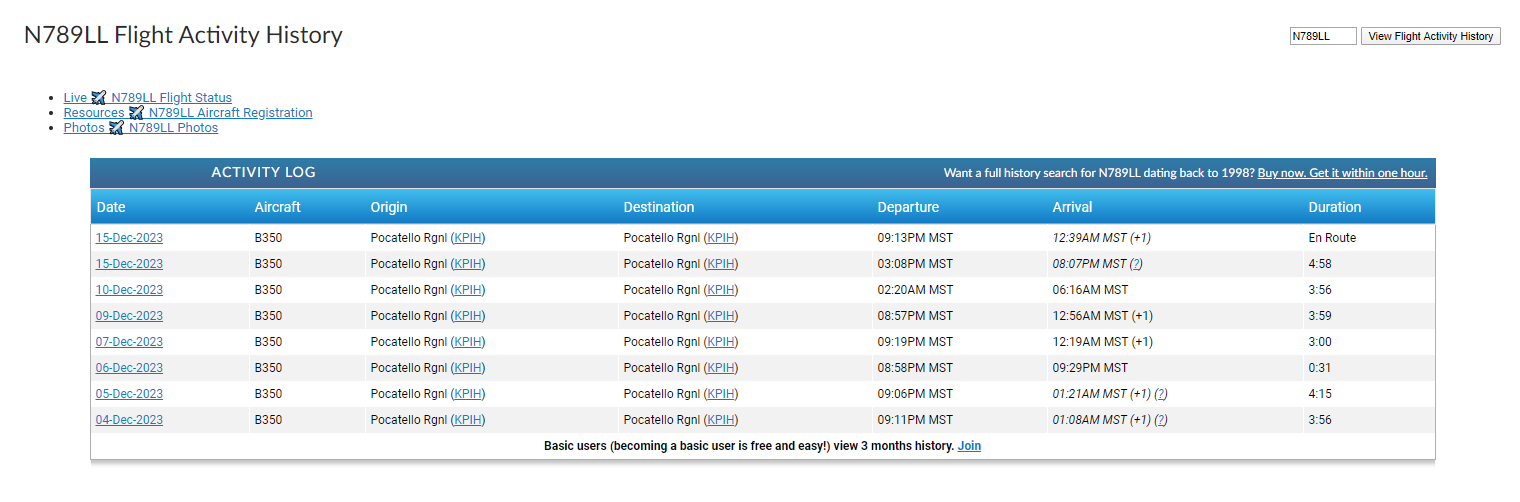Open the 10-Dec-2023 flight date link

coord(129,290)
